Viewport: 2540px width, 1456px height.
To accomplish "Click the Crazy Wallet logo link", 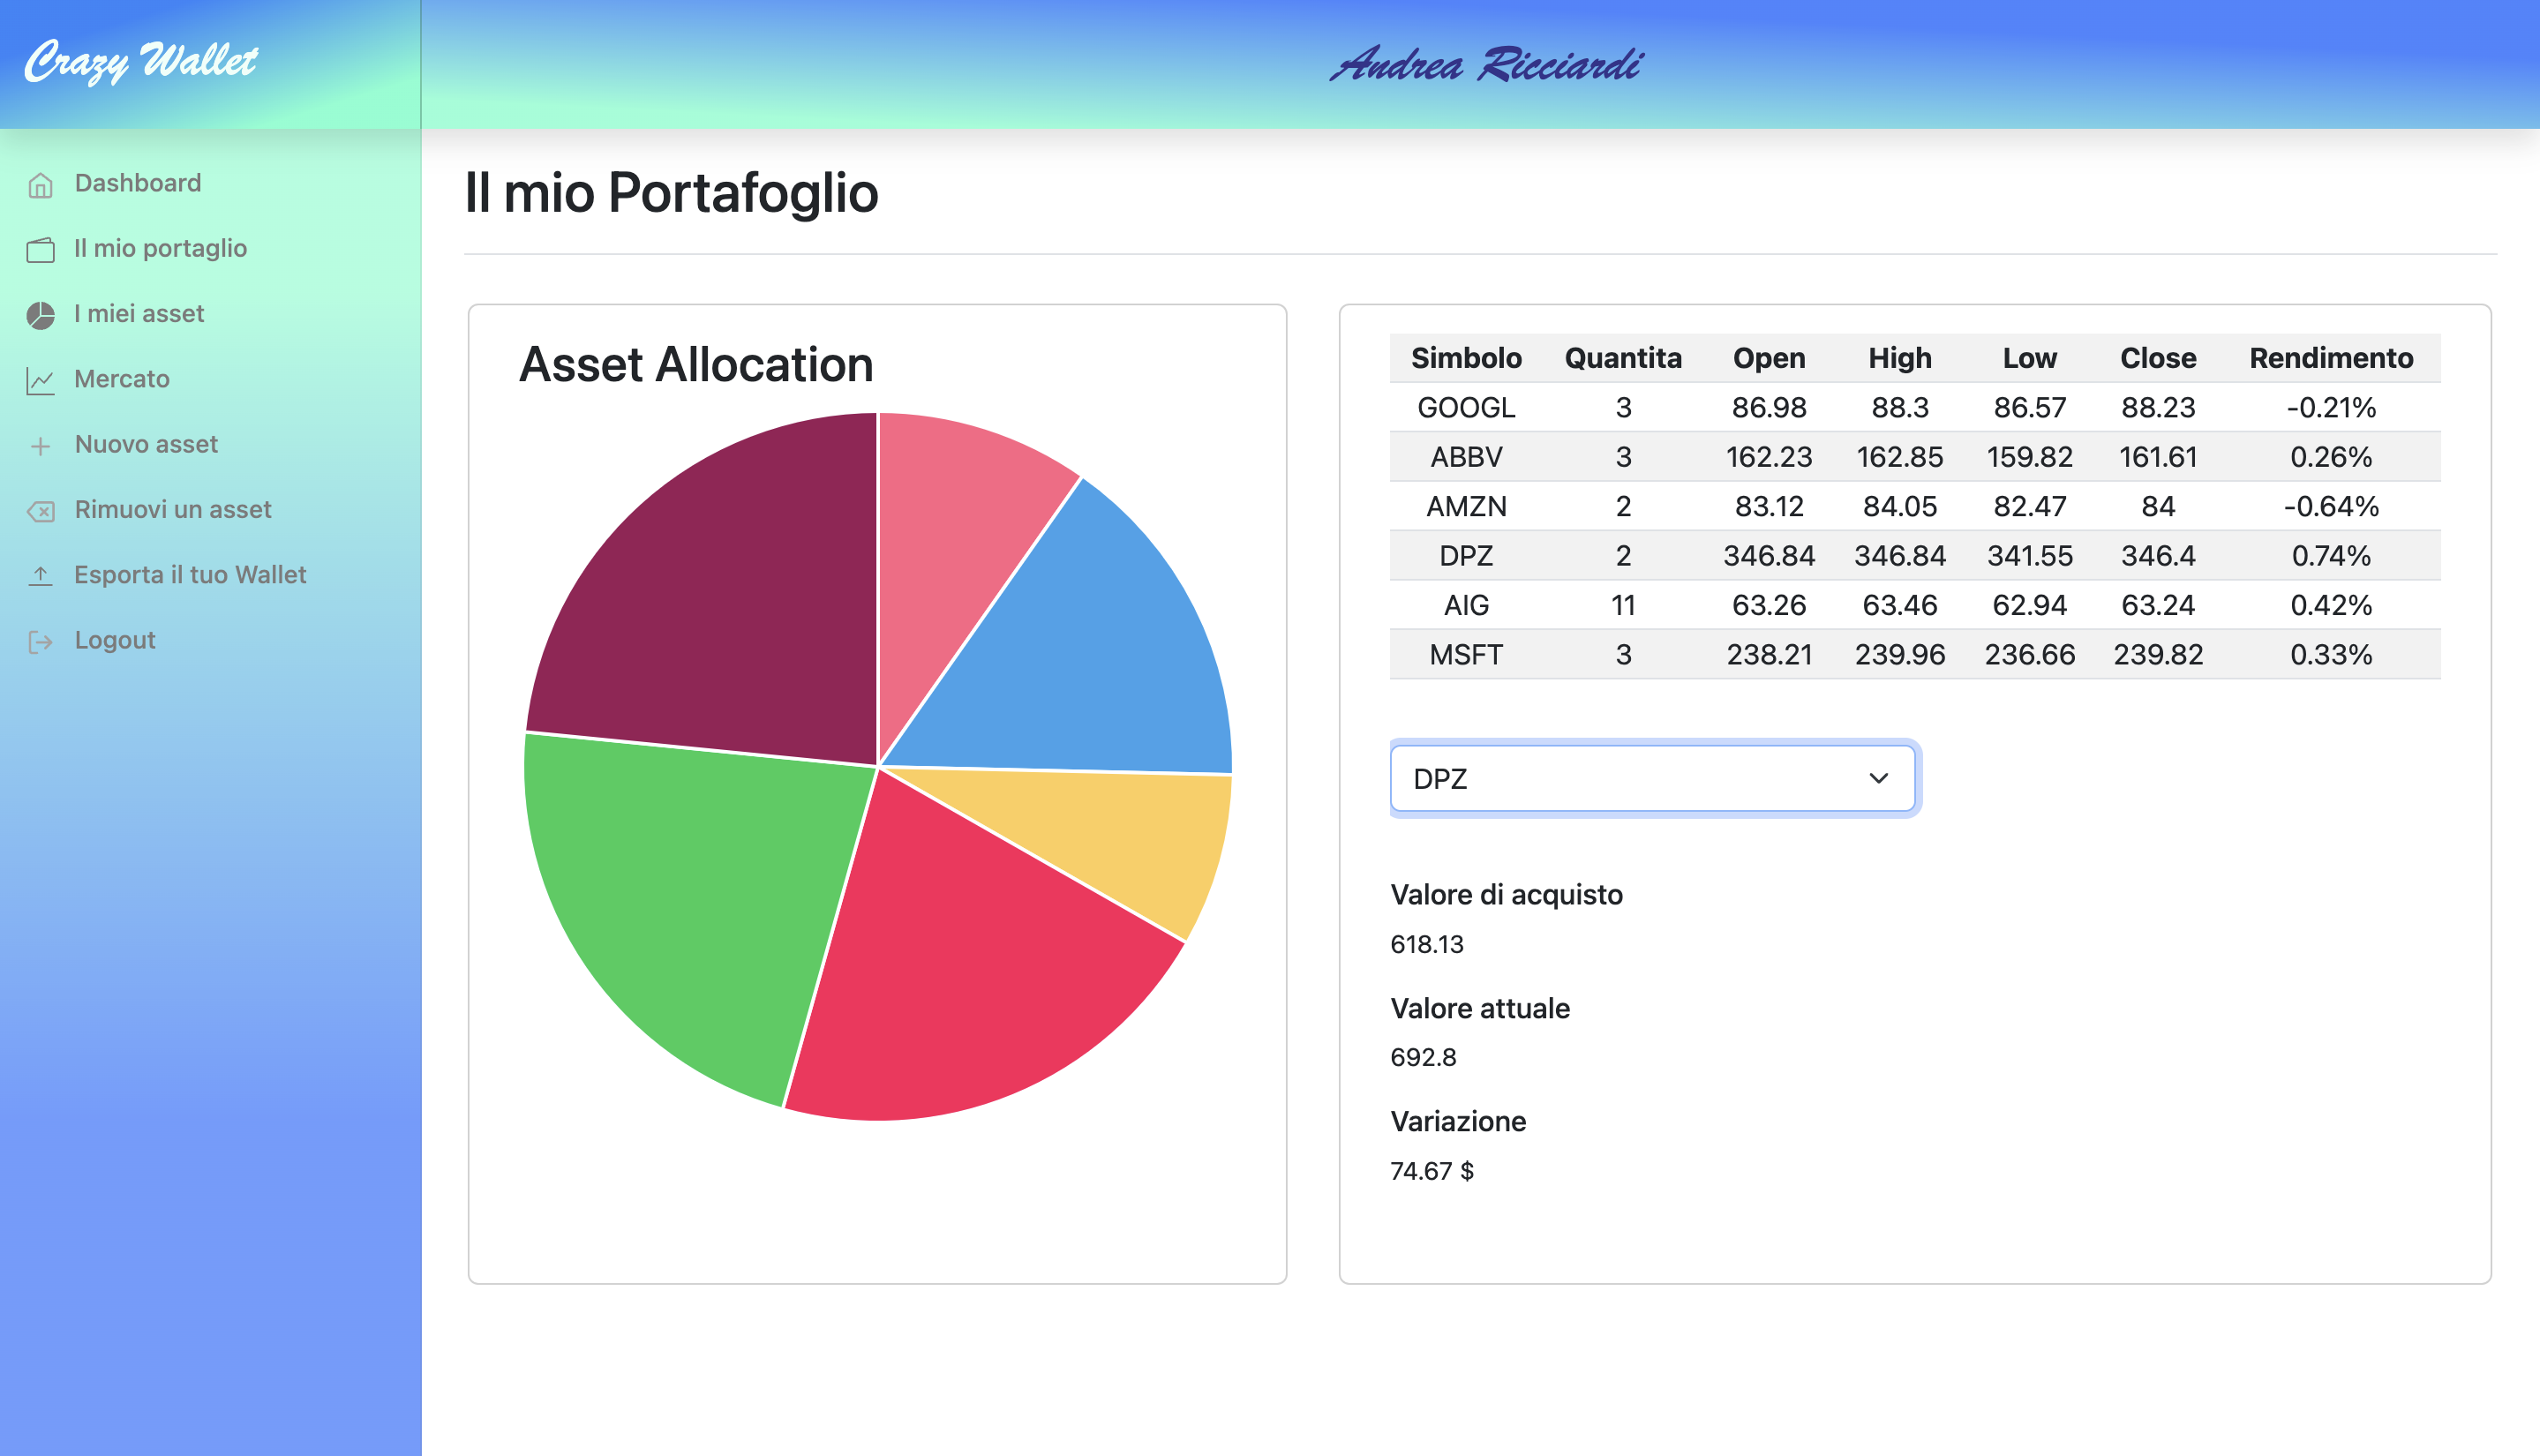I will coord(141,62).
